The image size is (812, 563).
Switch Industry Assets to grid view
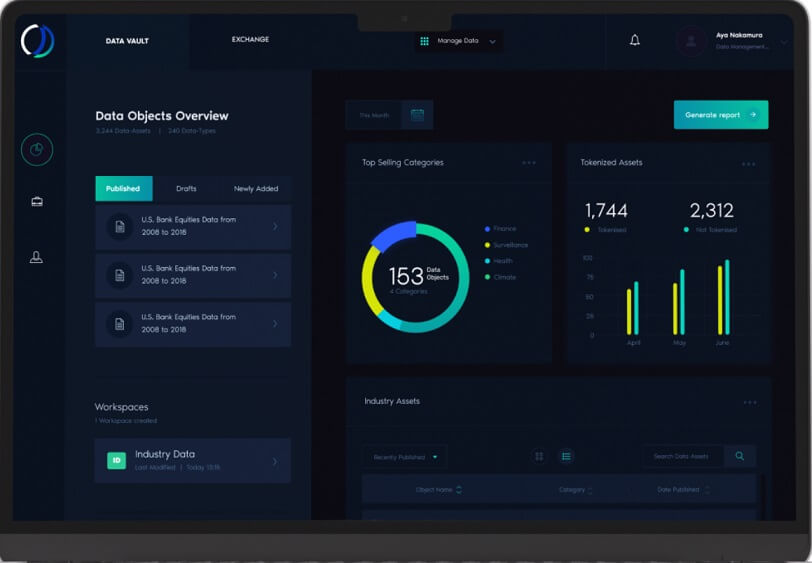[x=539, y=456]
